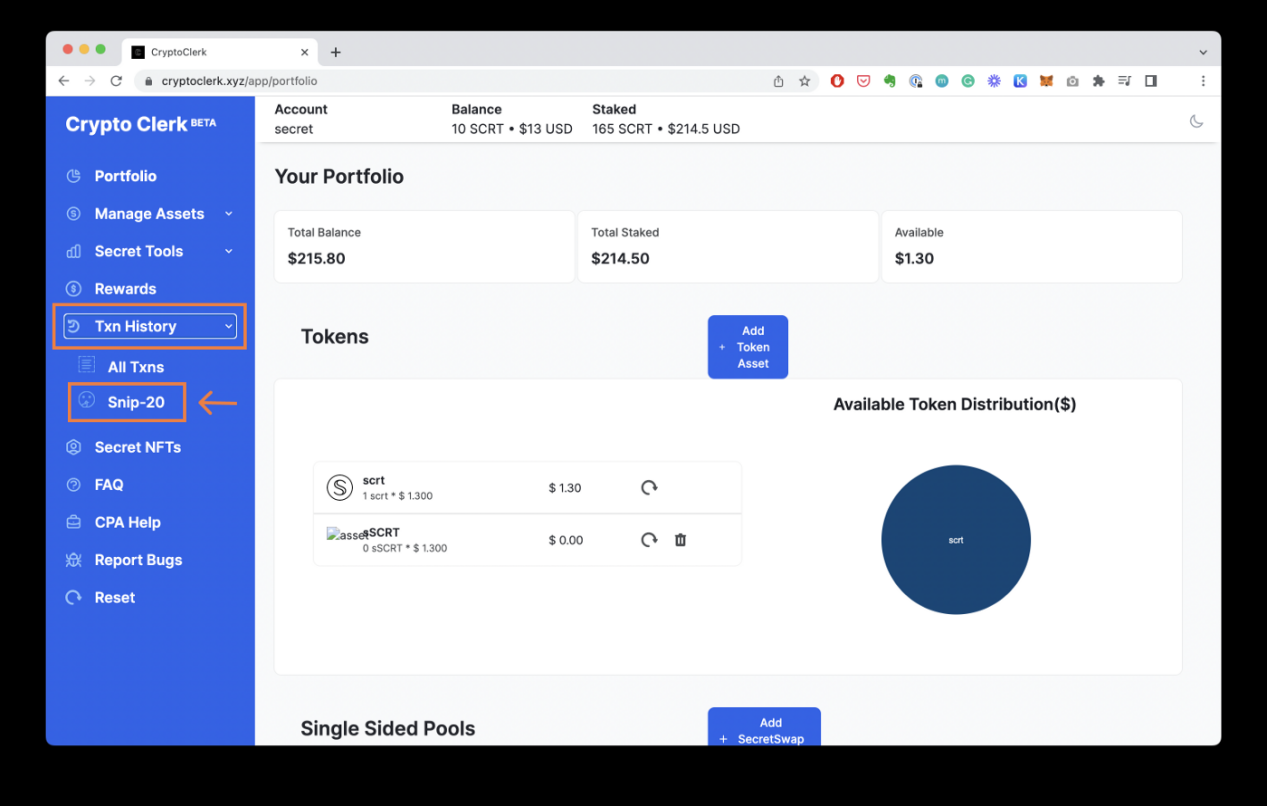The width and height of the screenshot is (1267, 806).
Task: Select the Portfolio pie chart icon
Action: [74, 176]
